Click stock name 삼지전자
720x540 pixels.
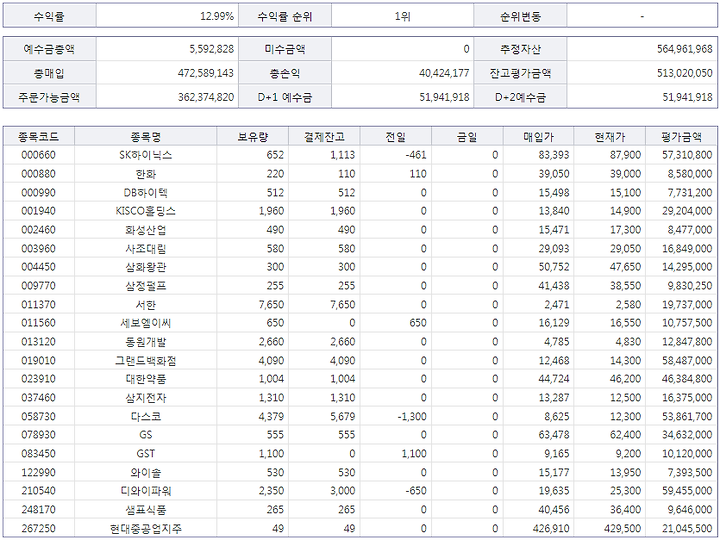point(146,398)
